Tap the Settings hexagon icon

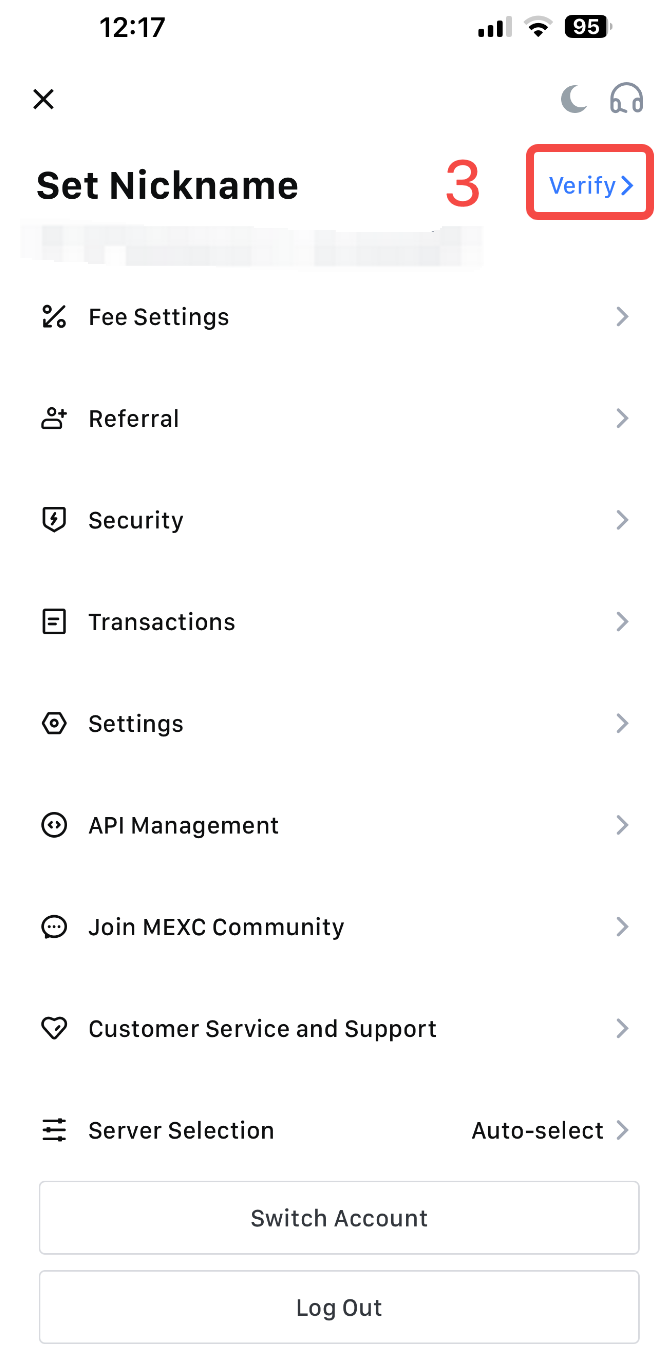click(x=54, y=724)
